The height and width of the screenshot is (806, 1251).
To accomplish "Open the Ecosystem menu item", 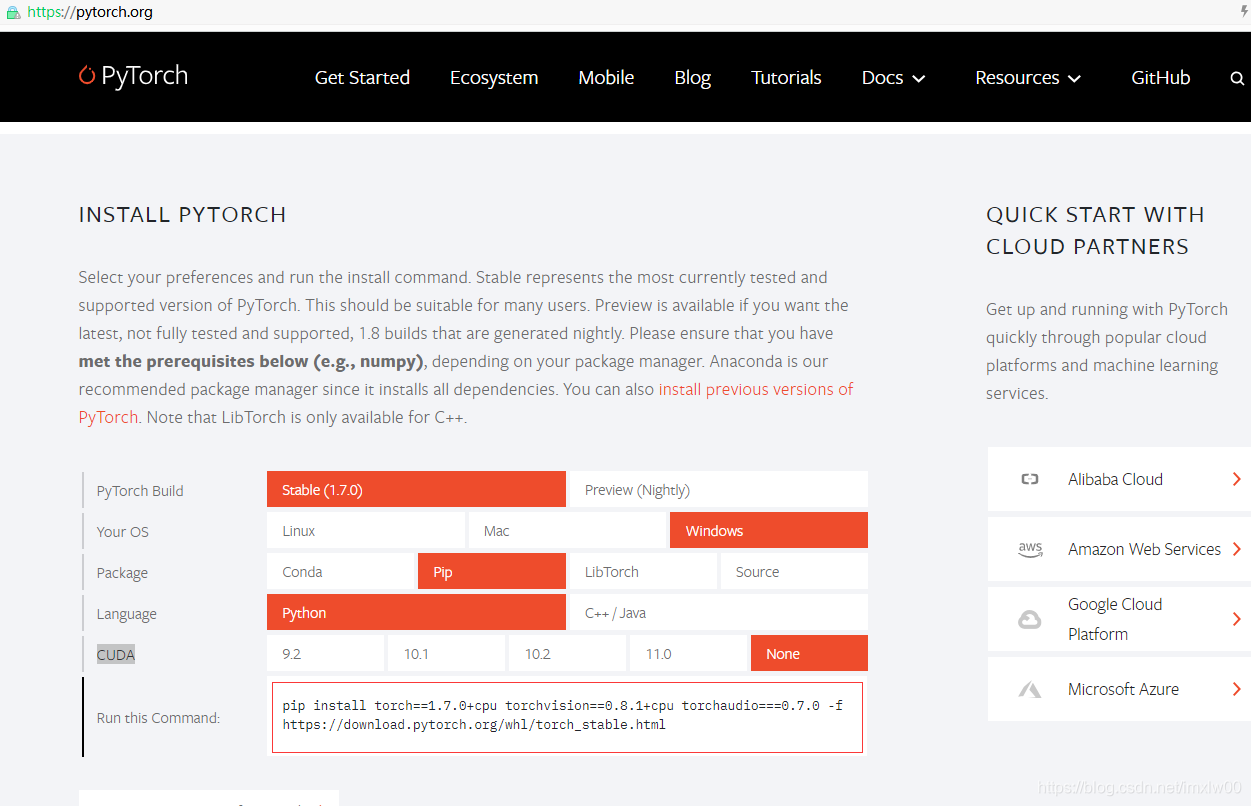I will tap(494, 78).
